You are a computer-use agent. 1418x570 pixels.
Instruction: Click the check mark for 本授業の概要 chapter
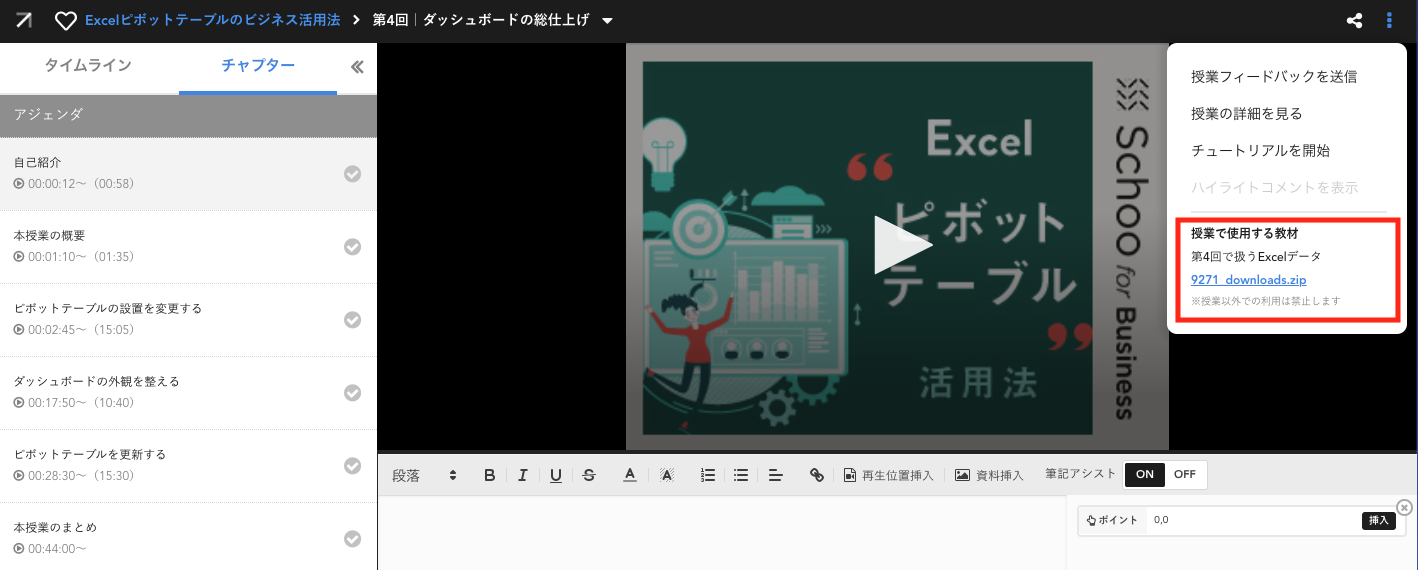coord(352,247)
